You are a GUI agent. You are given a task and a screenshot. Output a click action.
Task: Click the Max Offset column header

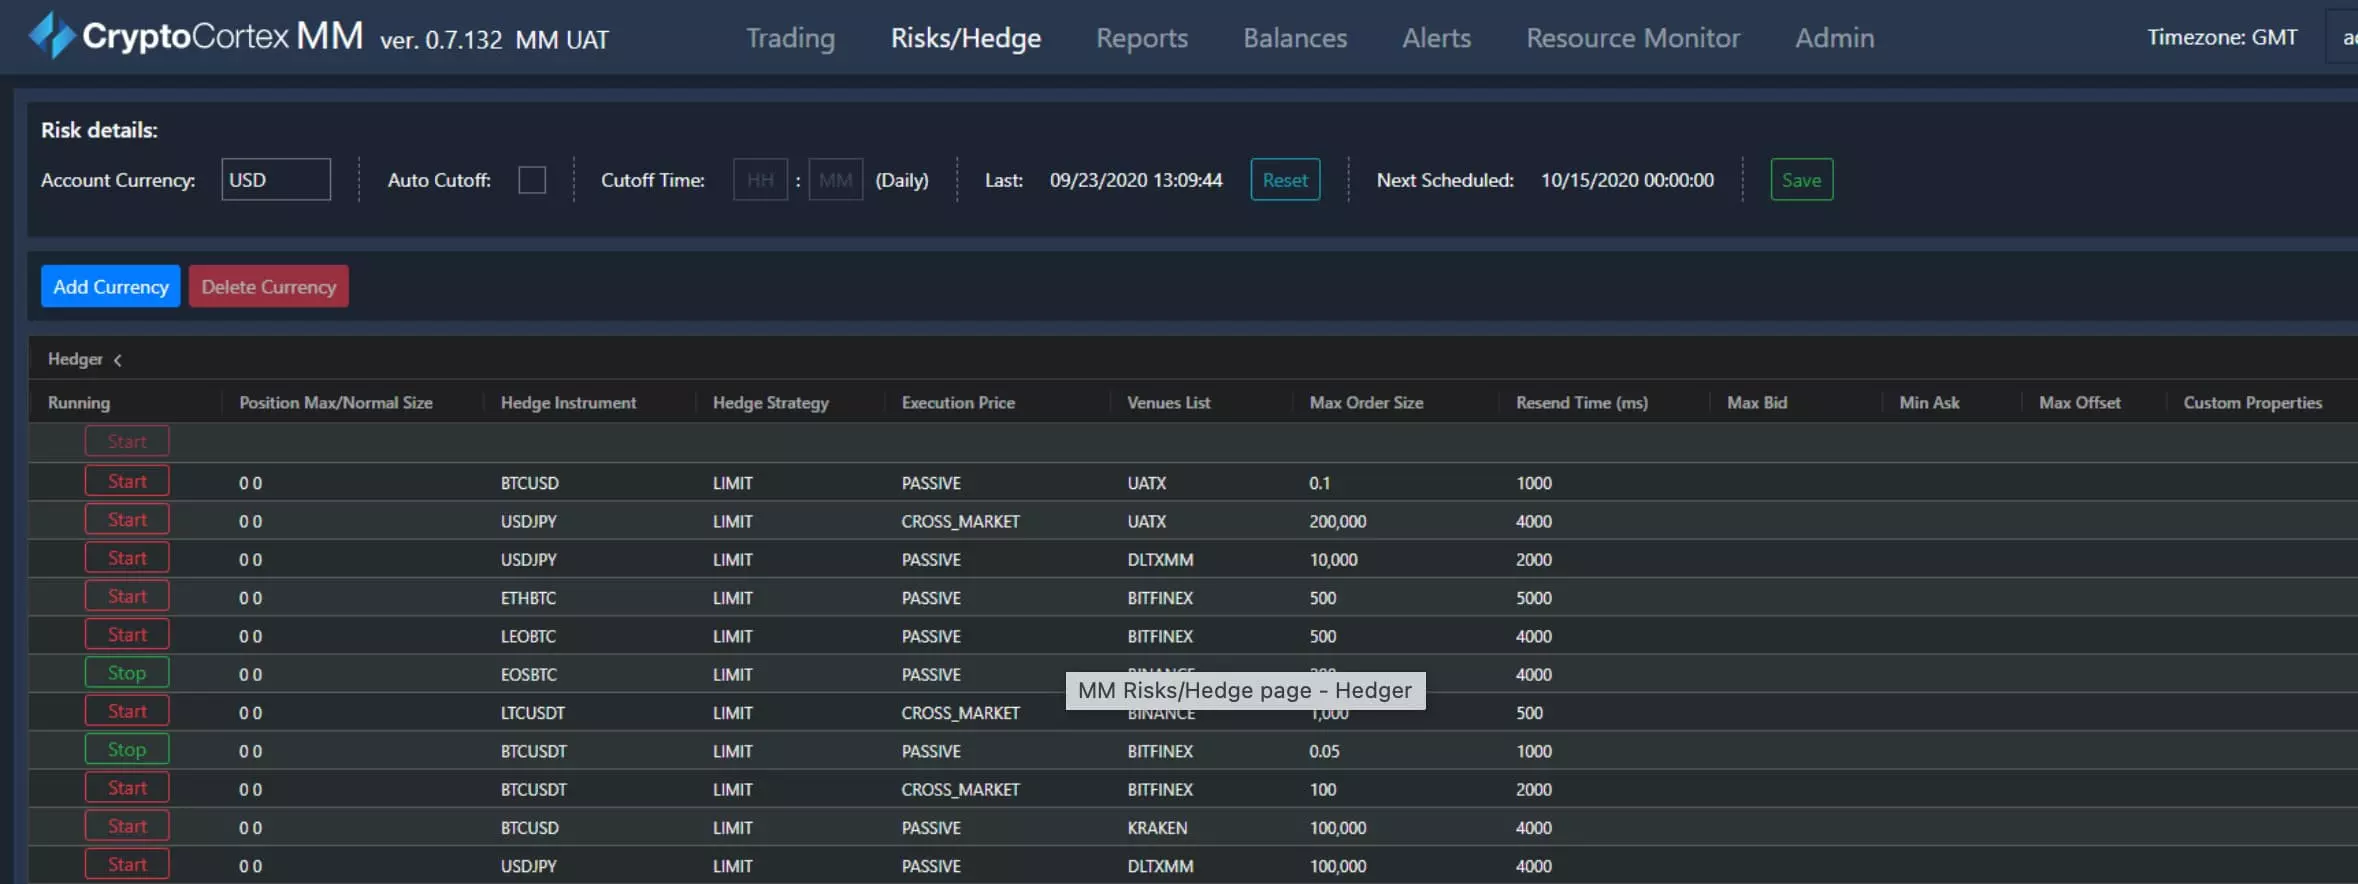(2080, 403)
